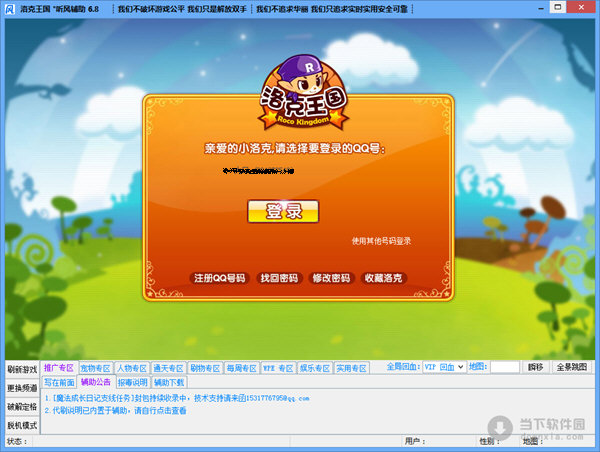
Task: Click the app icon in title bar
Action: point(9,8)
